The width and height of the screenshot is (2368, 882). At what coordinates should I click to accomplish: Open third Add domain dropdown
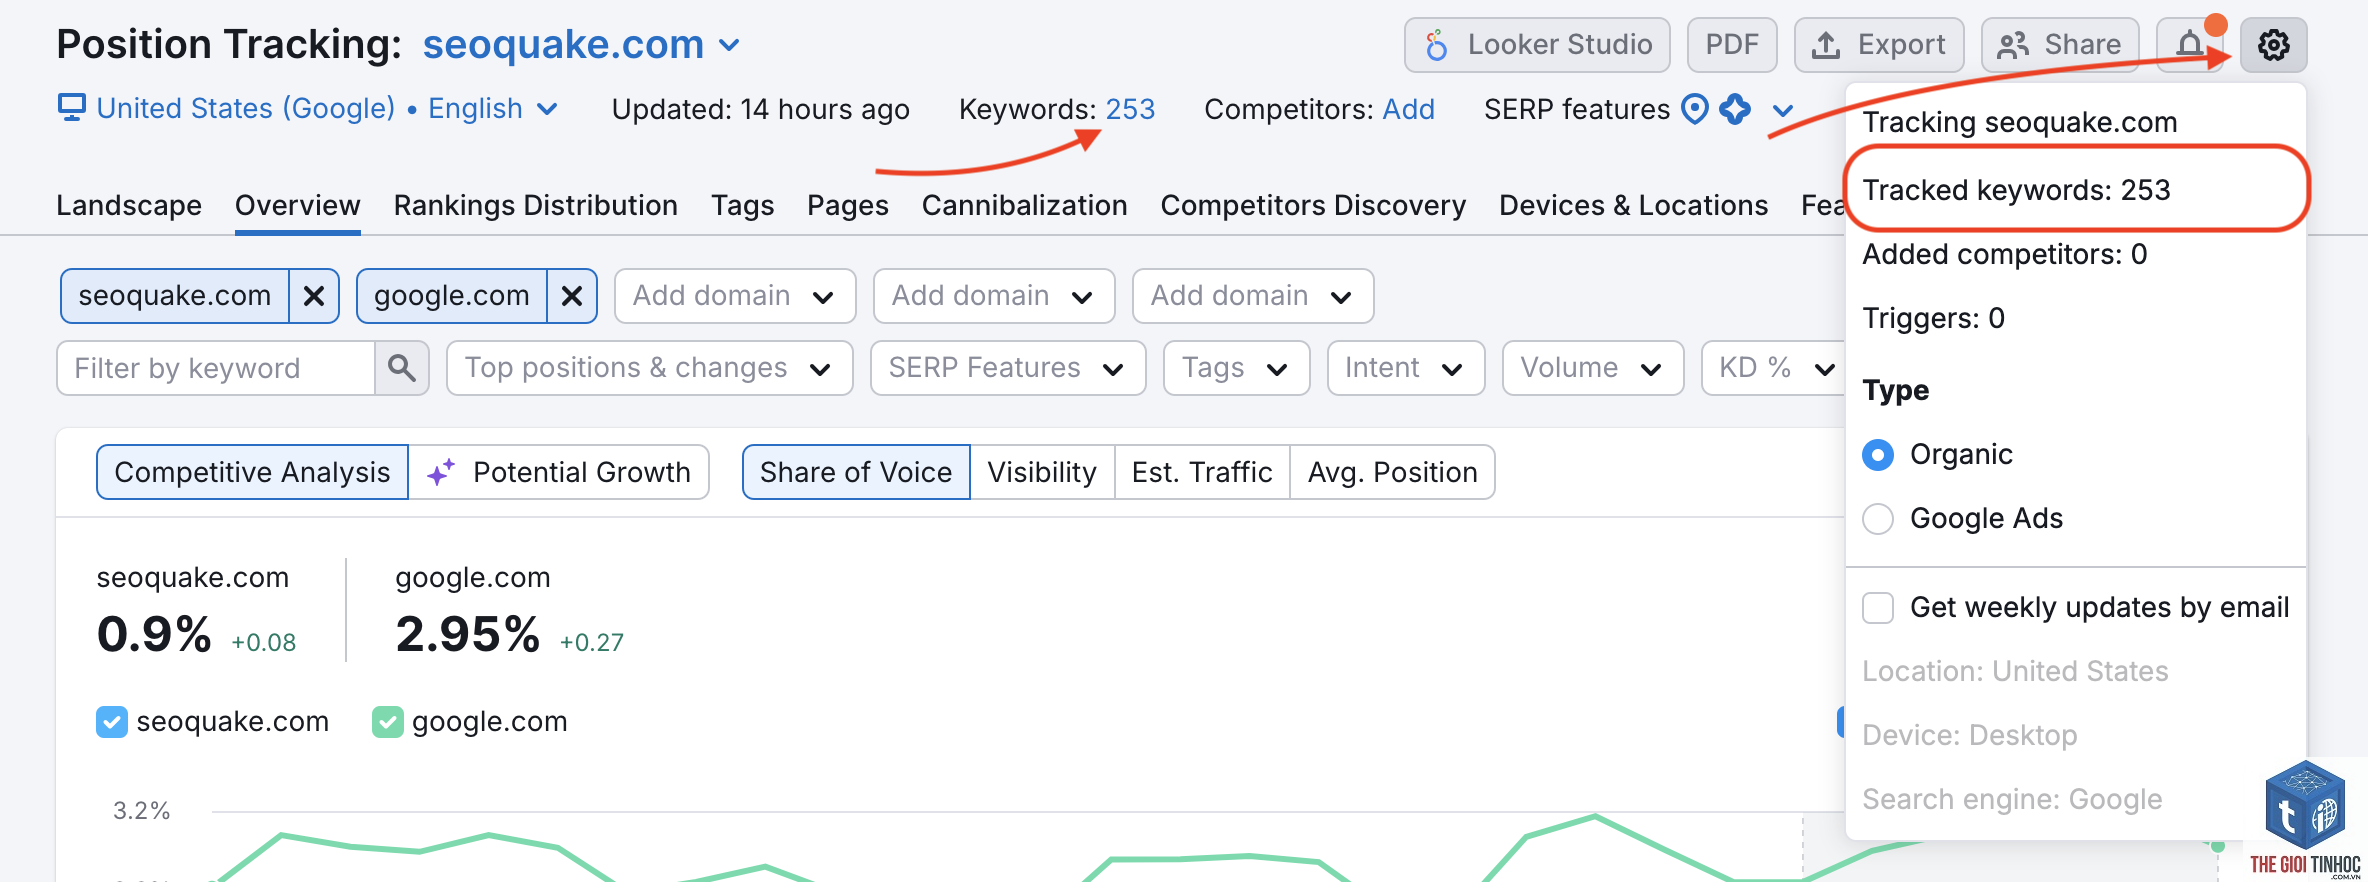(1253, 296)
